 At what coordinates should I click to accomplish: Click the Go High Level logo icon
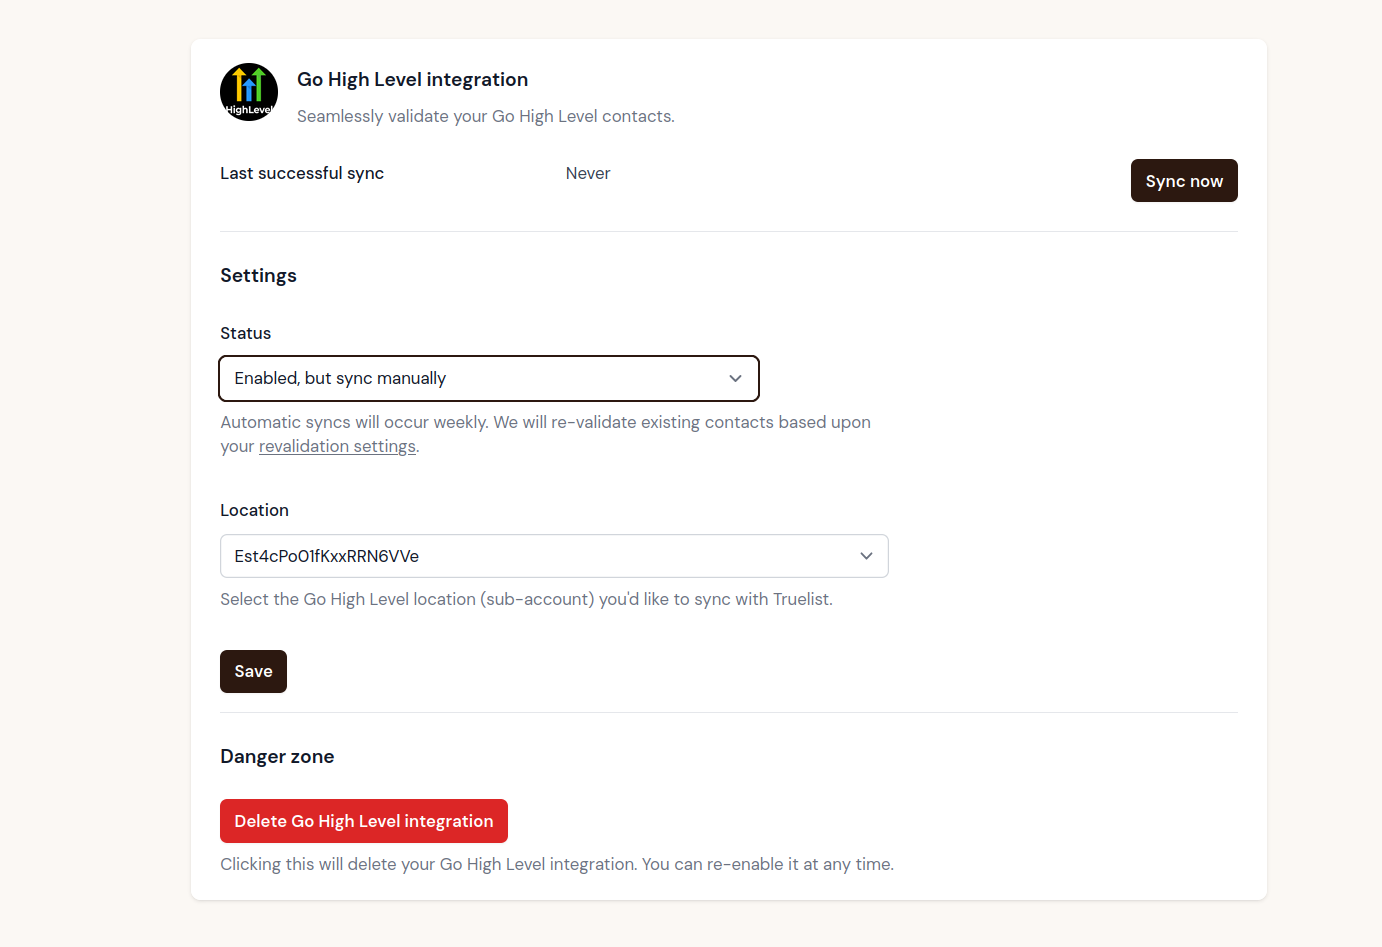point(249,92)
